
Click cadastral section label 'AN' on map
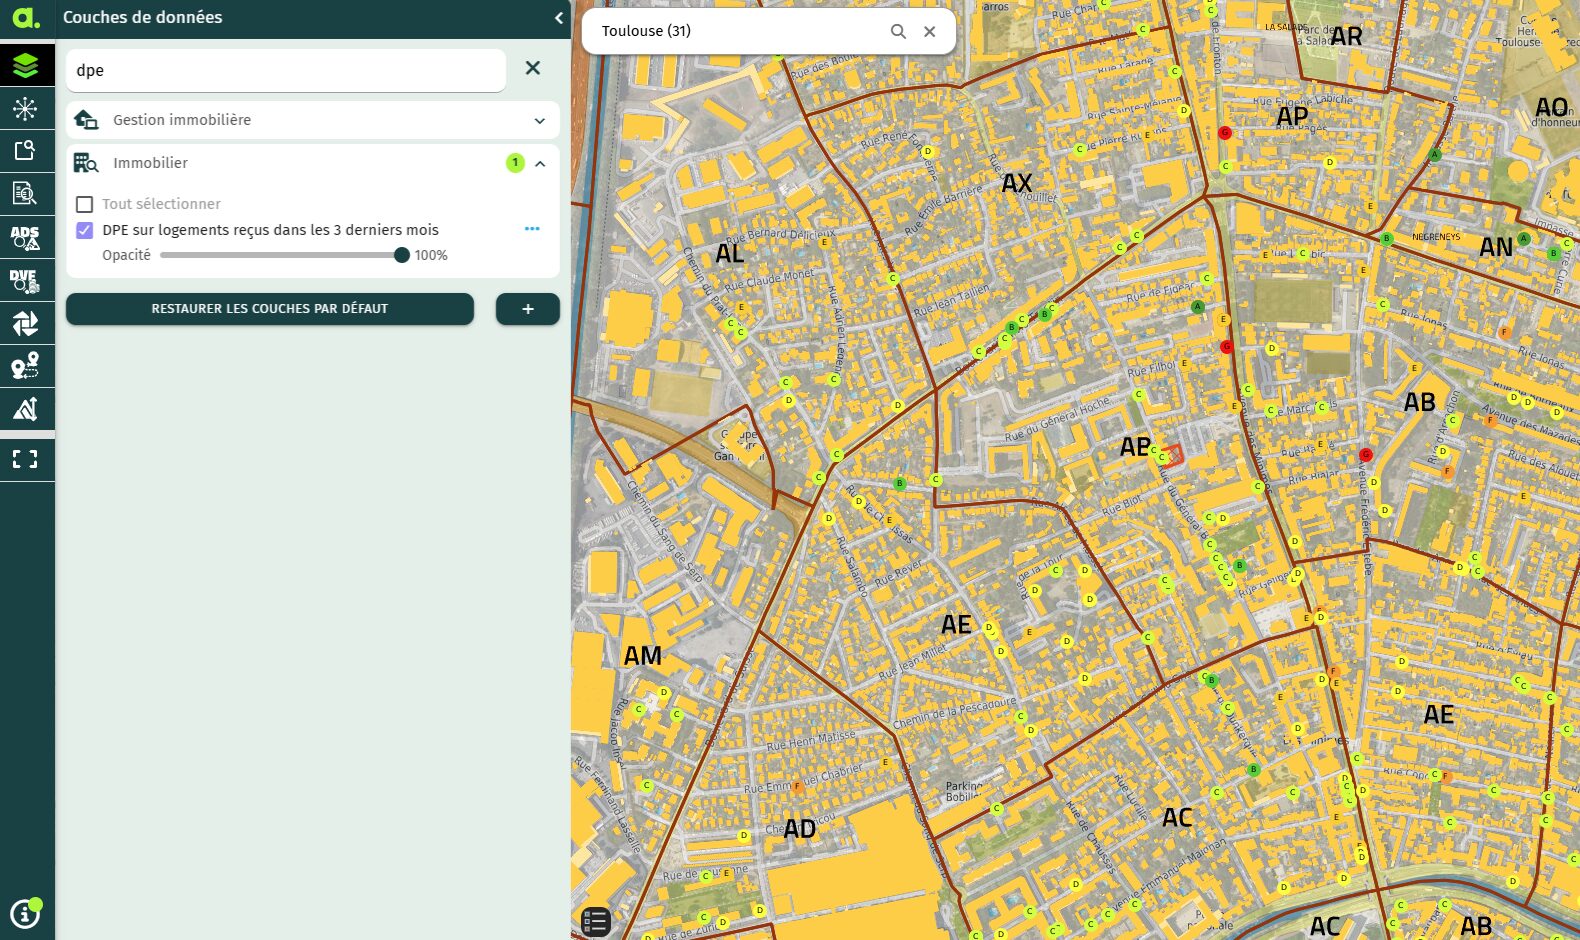pos(1496,247)
